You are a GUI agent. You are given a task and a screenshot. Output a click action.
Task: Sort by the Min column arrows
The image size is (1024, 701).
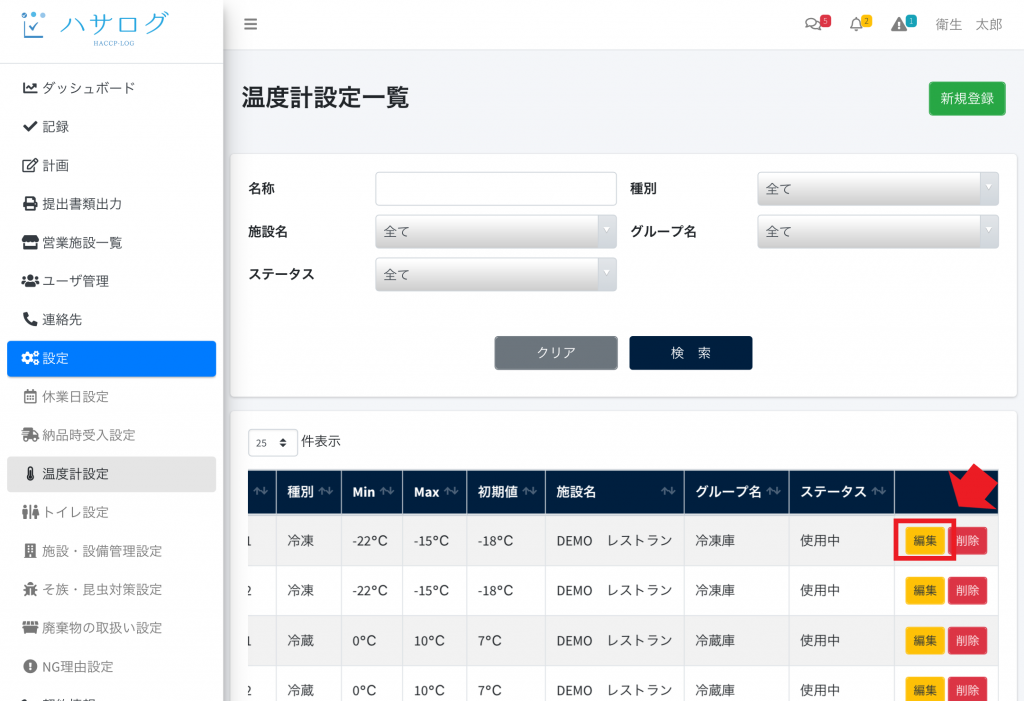click(388, 492)
